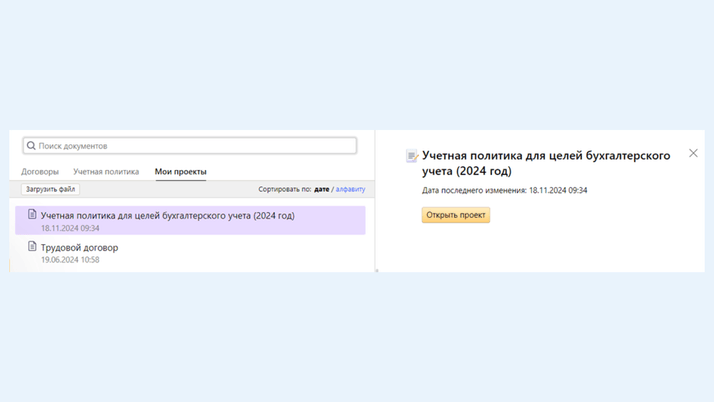This screenshot has width=714, height=402.
Task: Click the document icon beside Трудовой договор
Action: 32,246
